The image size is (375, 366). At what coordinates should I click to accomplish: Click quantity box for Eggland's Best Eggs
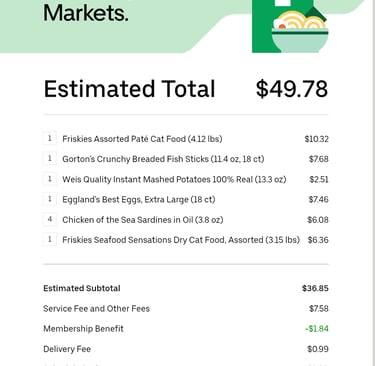(x=50, y=199)
